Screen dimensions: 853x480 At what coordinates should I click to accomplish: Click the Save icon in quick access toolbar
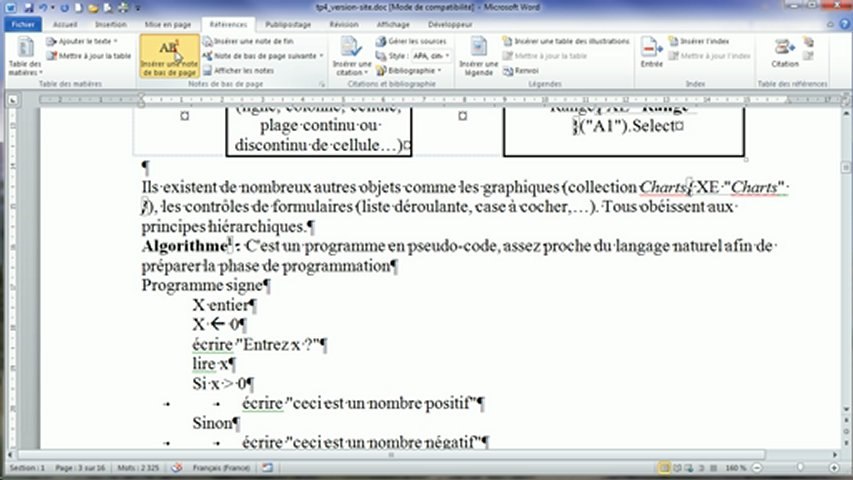pyautogui.click(x=29, y=8)
